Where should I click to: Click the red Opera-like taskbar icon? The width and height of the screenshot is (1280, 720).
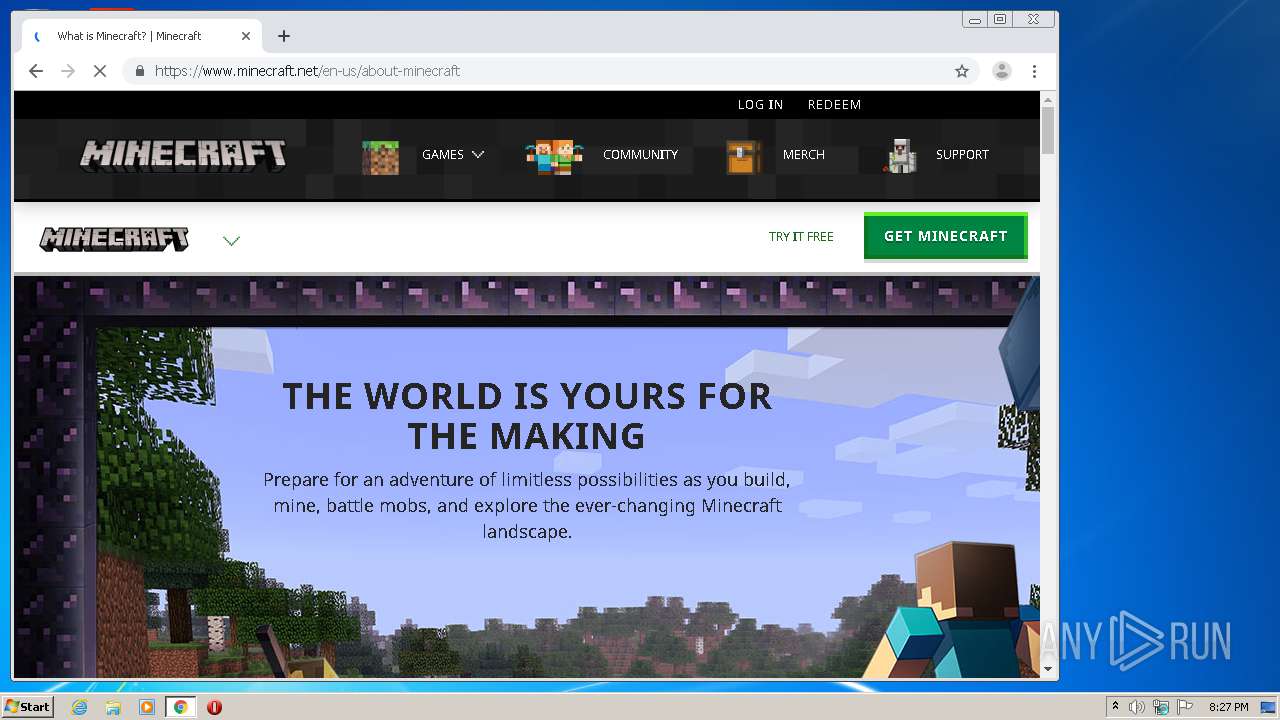pos(214,707)
